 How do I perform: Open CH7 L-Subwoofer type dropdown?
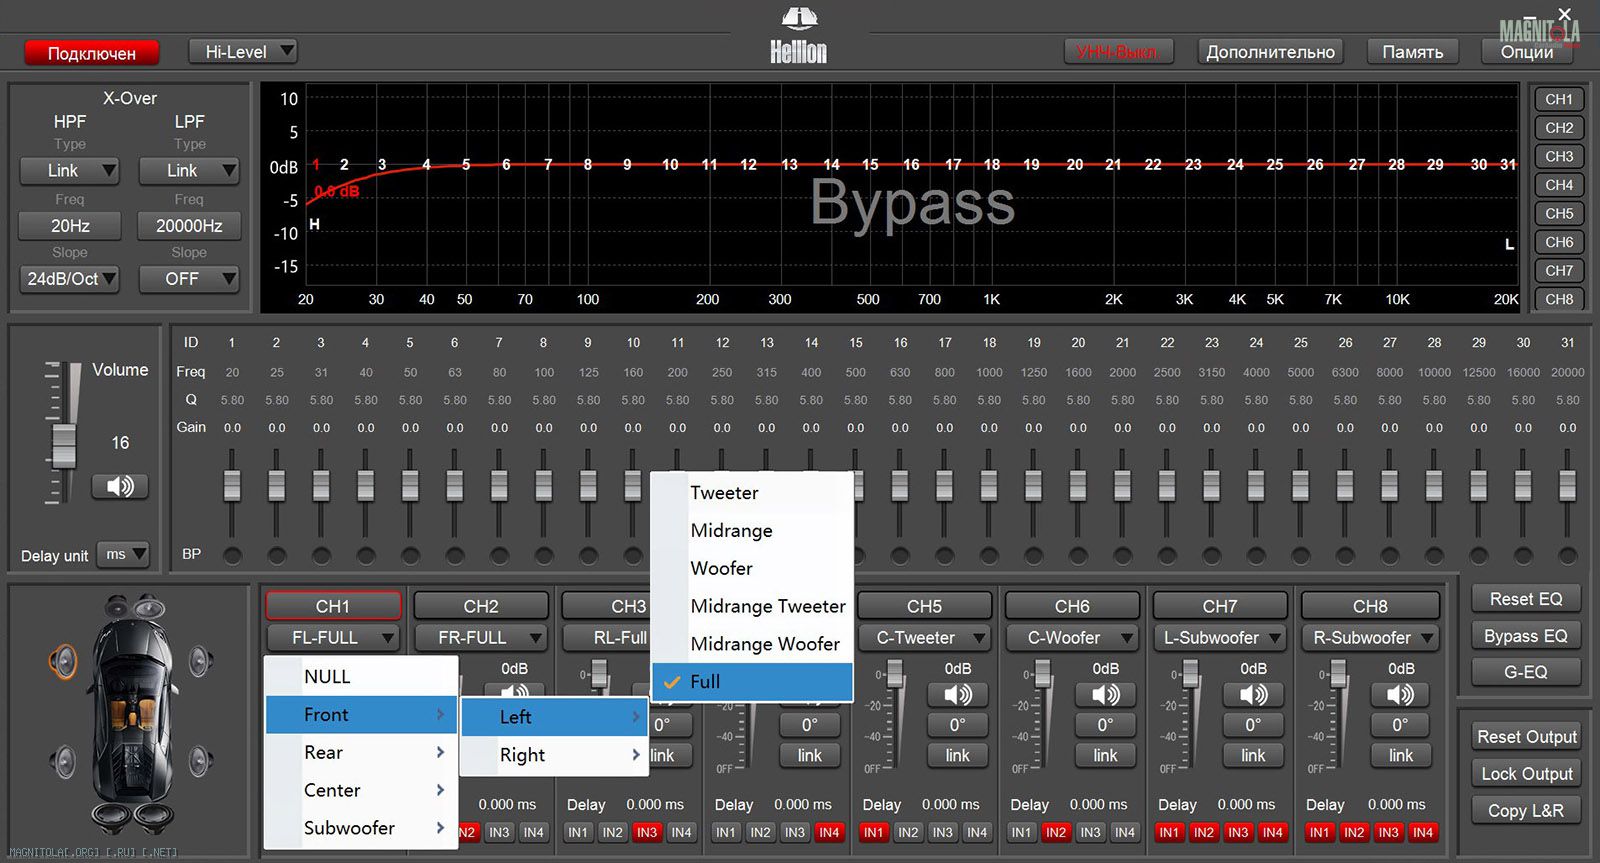(x=1220, y=637)
